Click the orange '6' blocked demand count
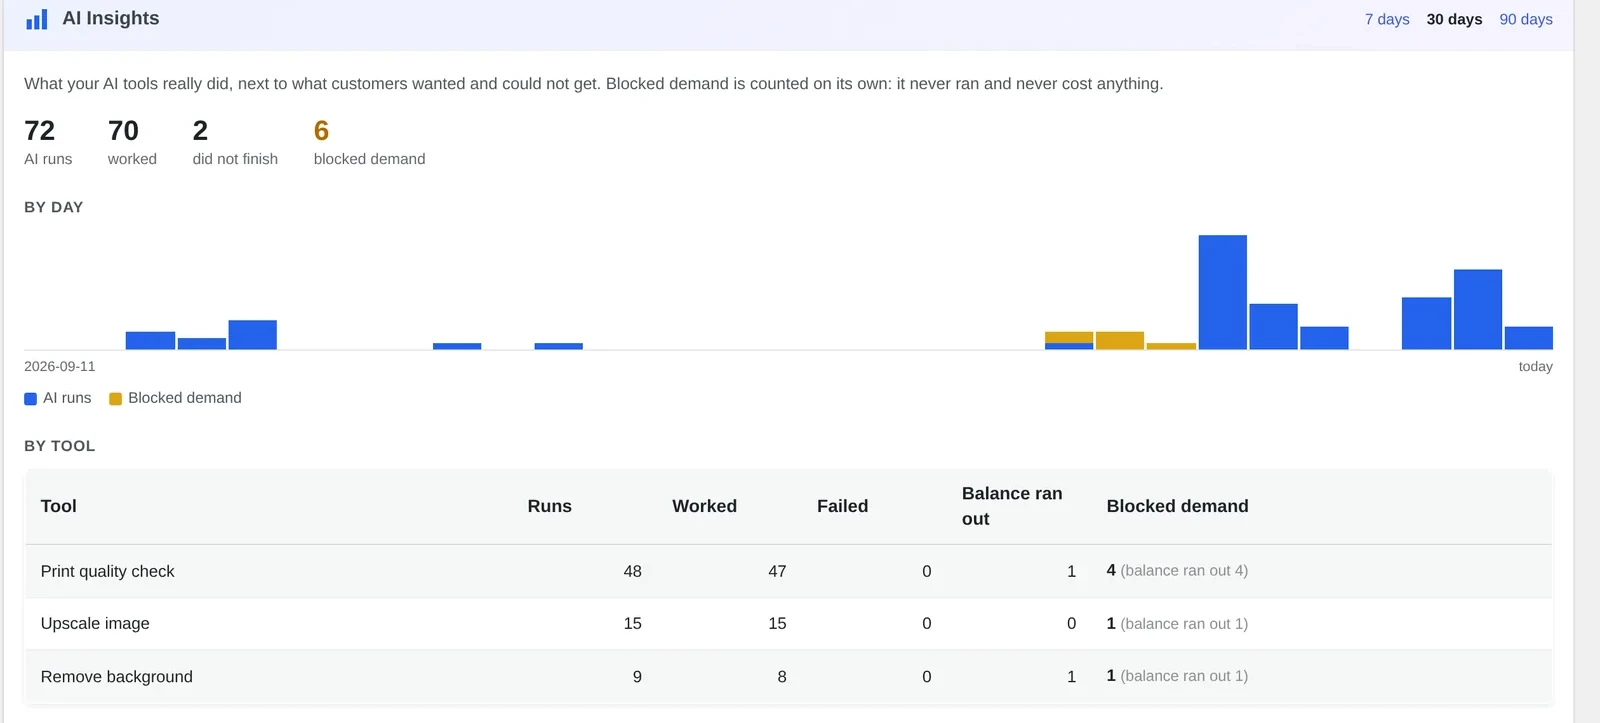Image resolution: width=1600 pixels, height=723 pixels. tap(321, 131)
